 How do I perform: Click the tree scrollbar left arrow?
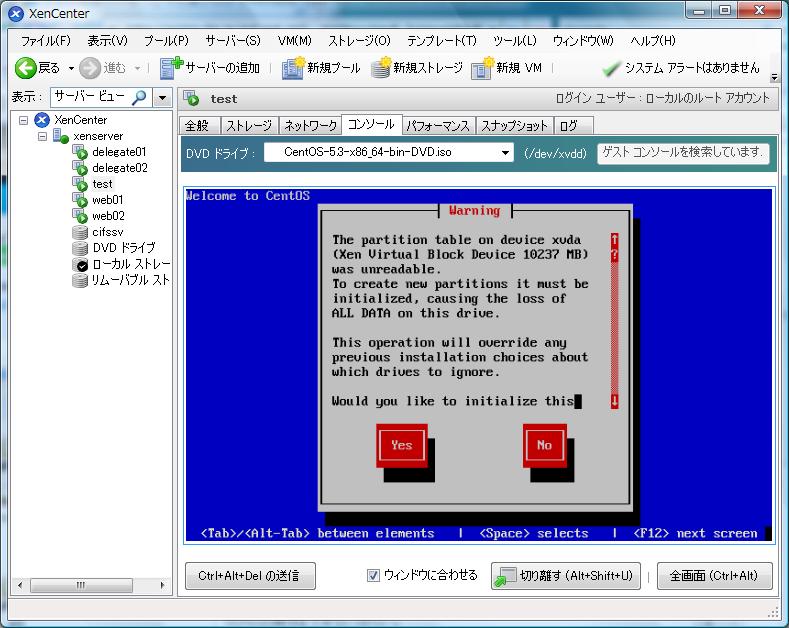pyautogui.click(x=20, y=585)
